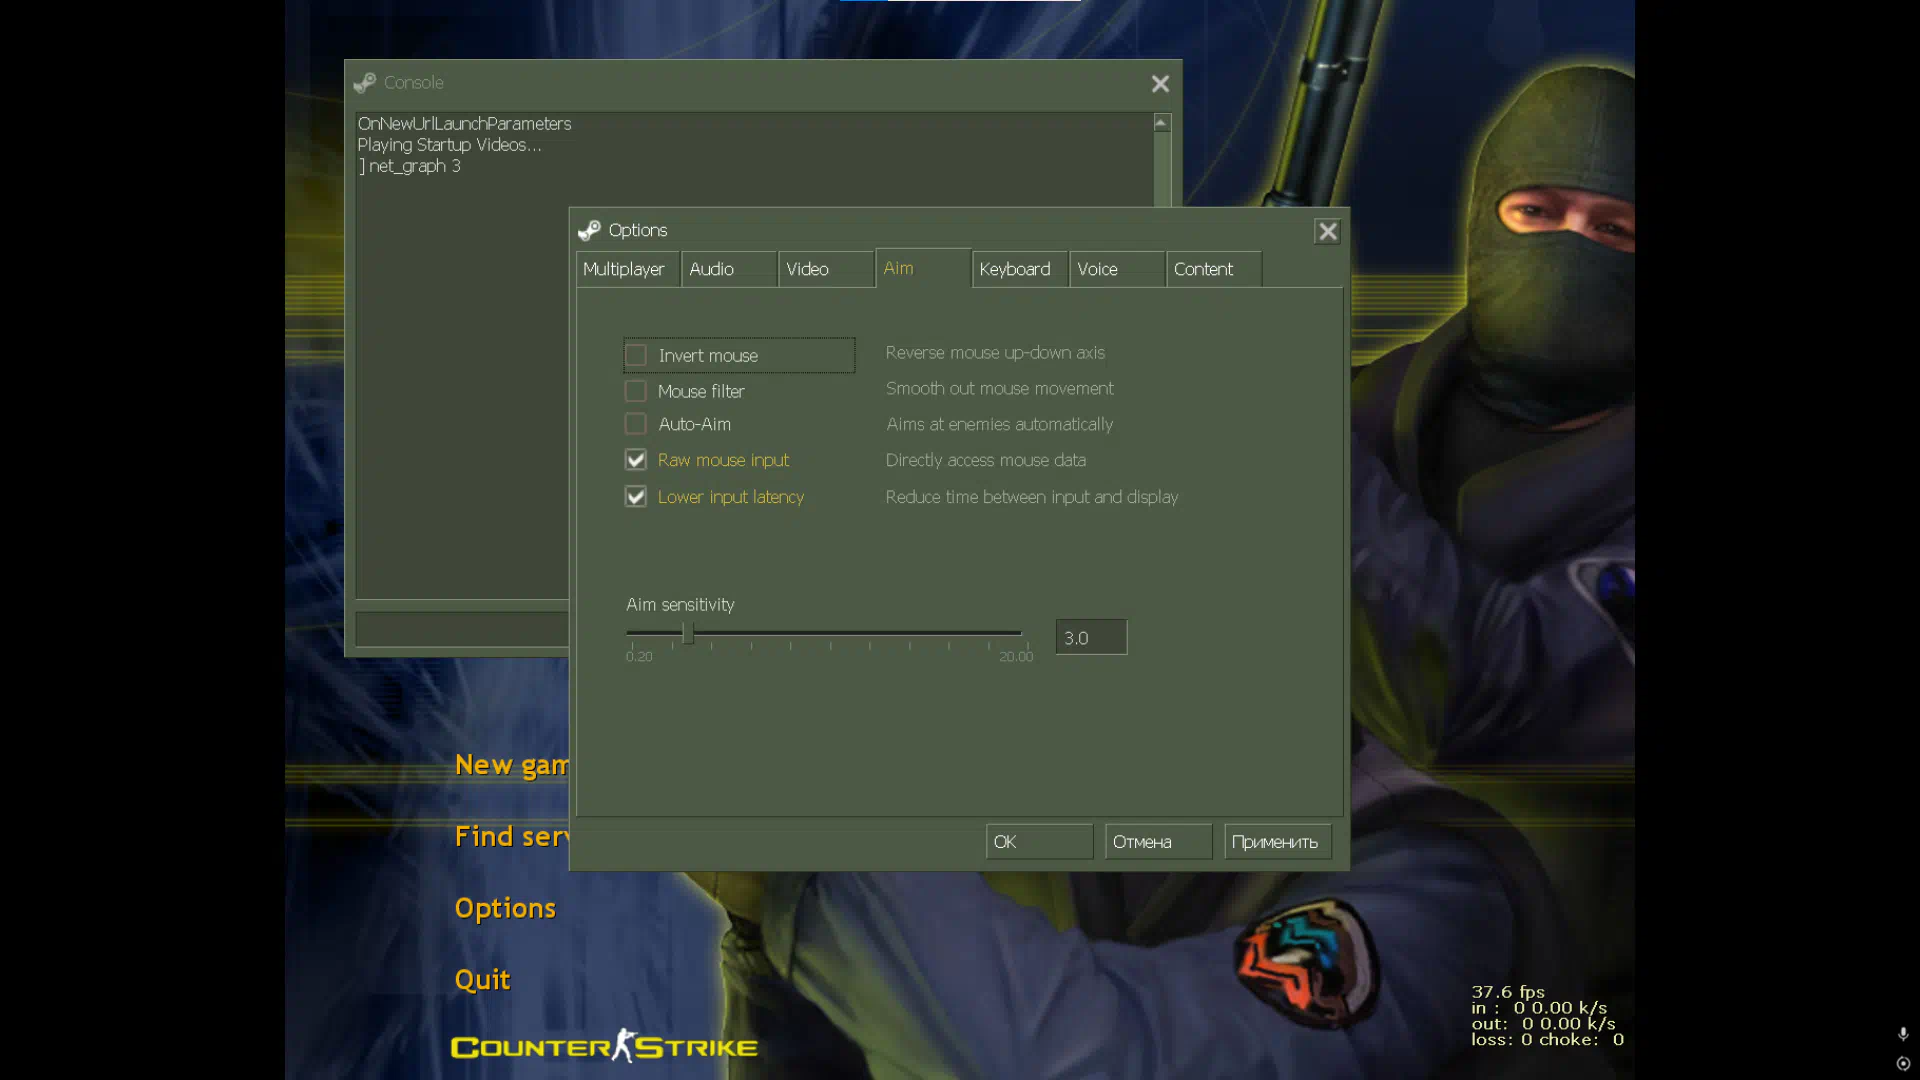Click the '37.6 fps' net graph readout
Screen dimensions: 1920x1080
[1508, 992]
